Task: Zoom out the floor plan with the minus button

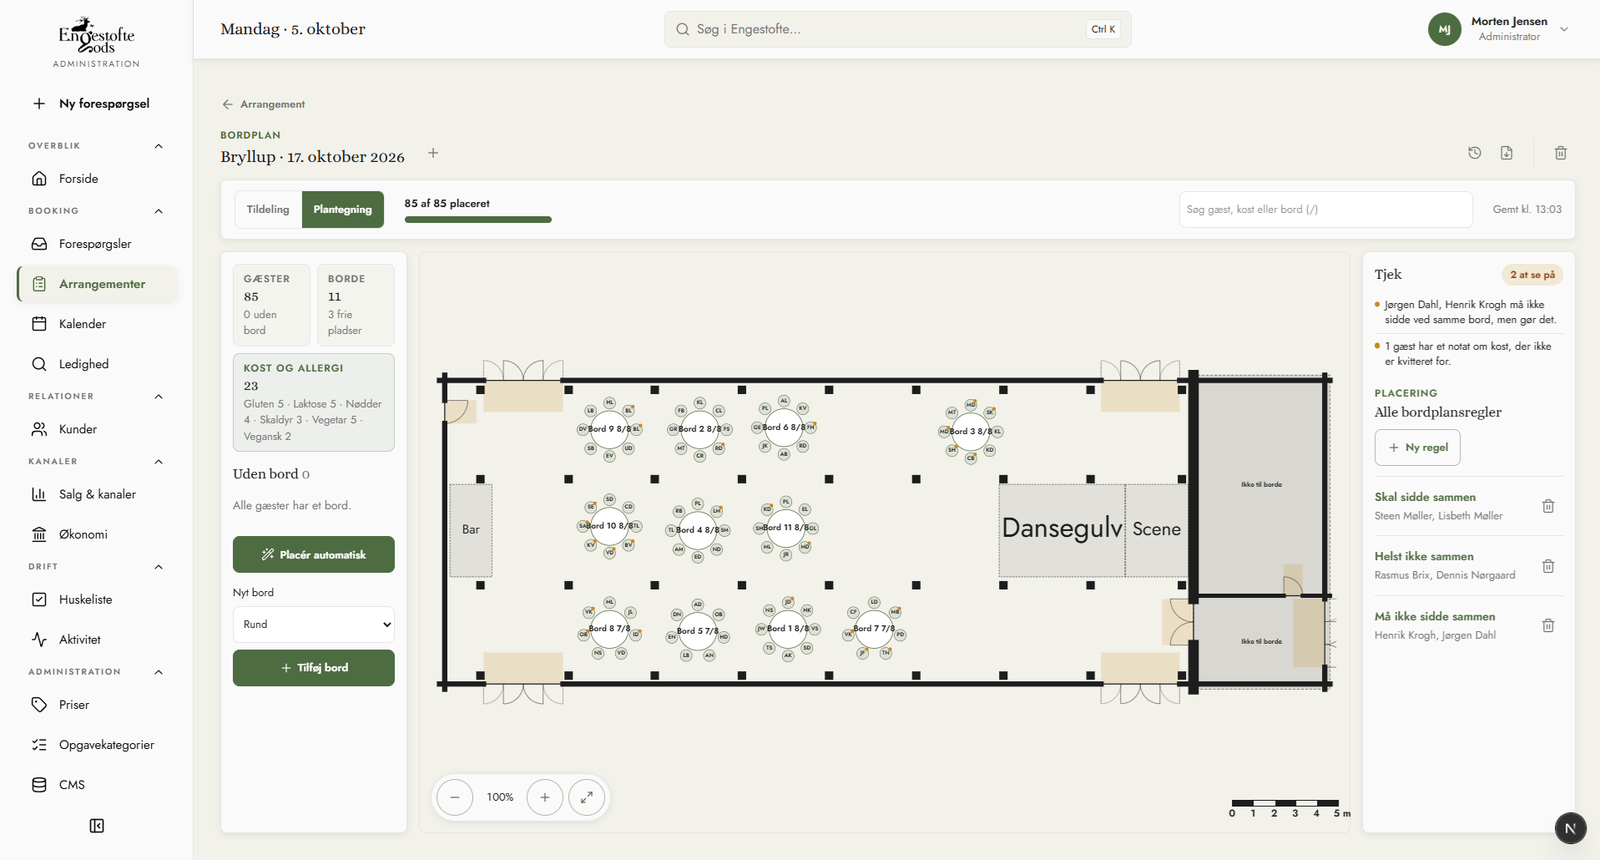Action: (455, 797)
